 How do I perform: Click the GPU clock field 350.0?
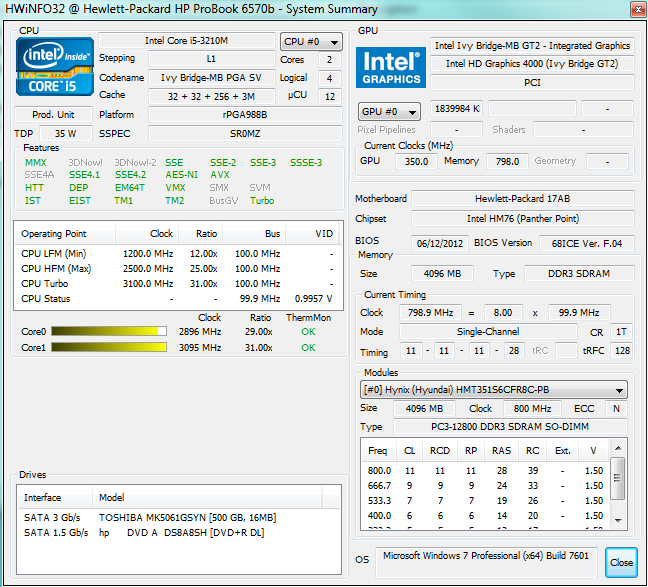[x=416, y=161]
